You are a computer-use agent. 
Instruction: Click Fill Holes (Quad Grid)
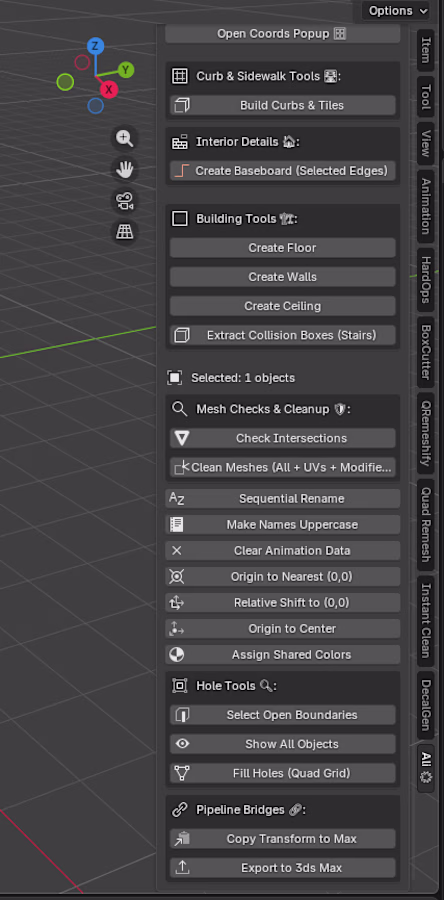tap(282, 773)
